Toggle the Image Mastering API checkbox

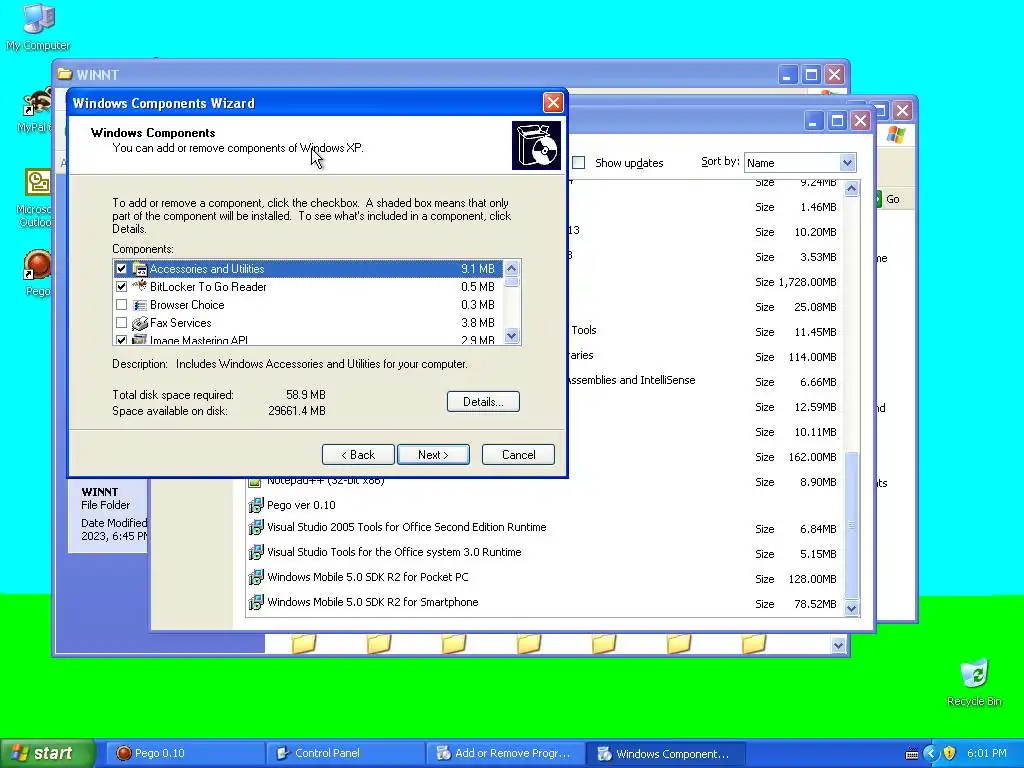click(x=121, y=340)
